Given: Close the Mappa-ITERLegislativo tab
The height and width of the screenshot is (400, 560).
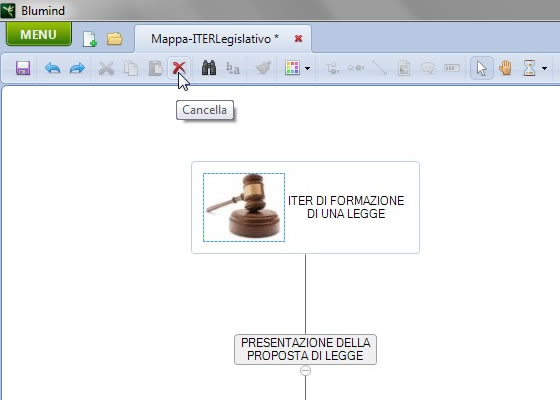Looking at the screenshot, I should coord(299,39).
